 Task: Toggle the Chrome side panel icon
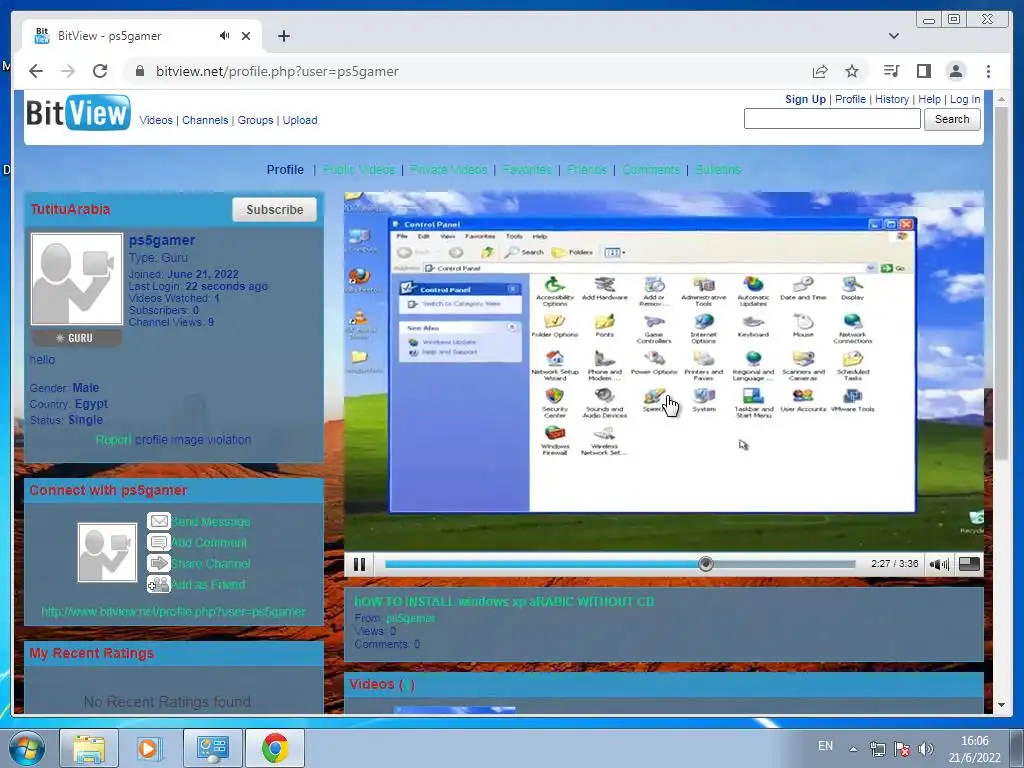click(x=923, y=71)
